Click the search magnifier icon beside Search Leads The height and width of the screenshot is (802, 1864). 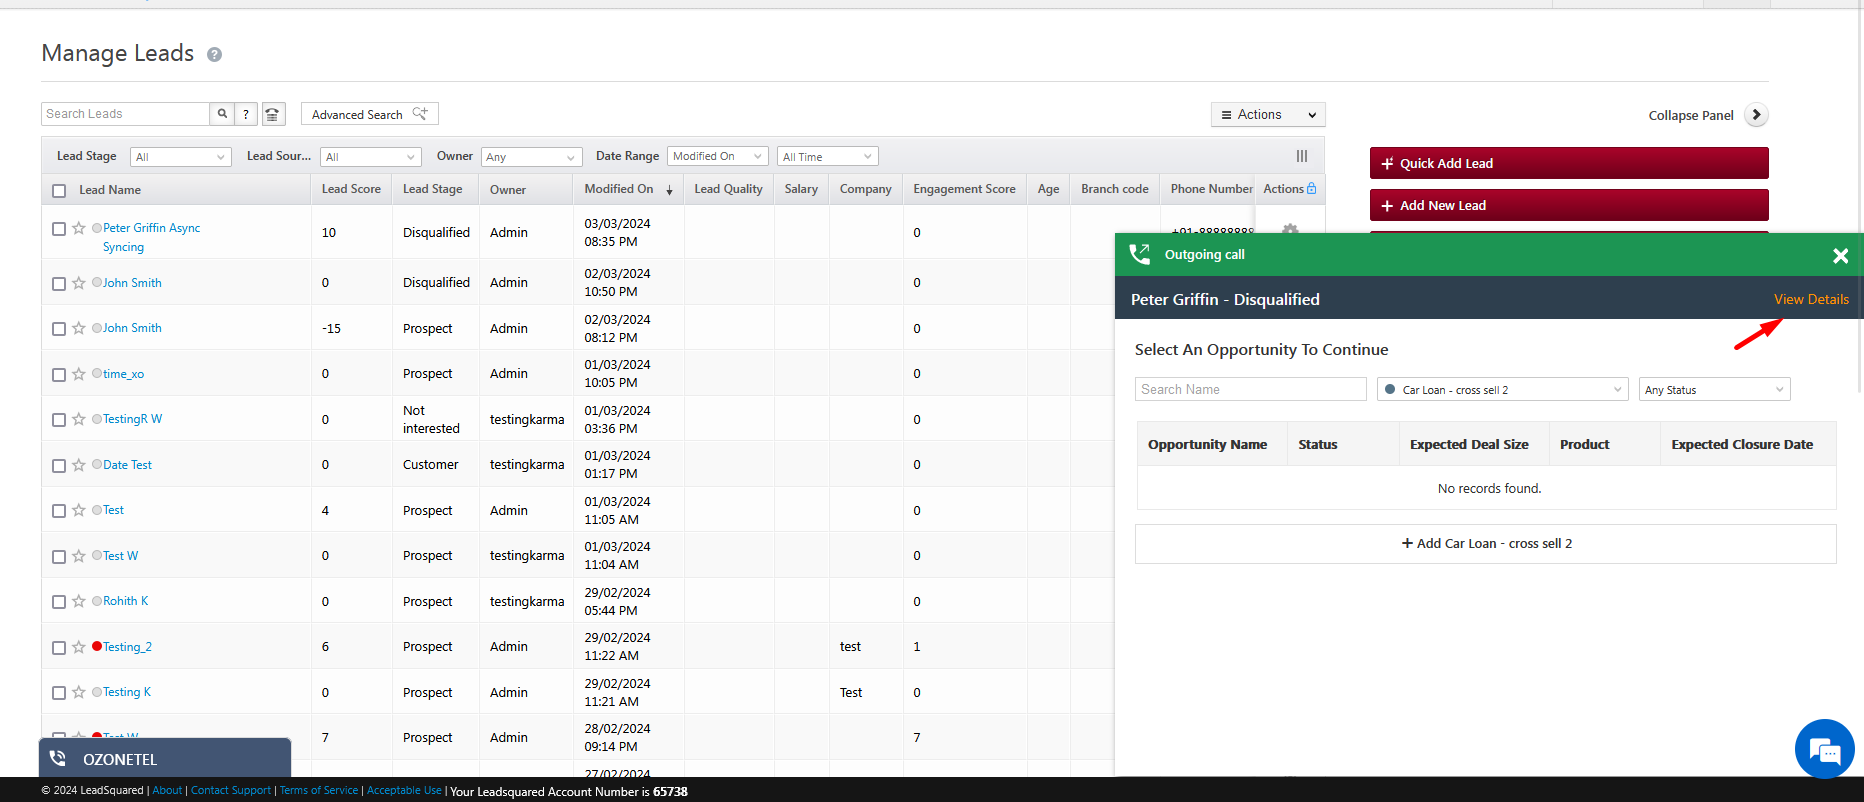click(222, 114)
